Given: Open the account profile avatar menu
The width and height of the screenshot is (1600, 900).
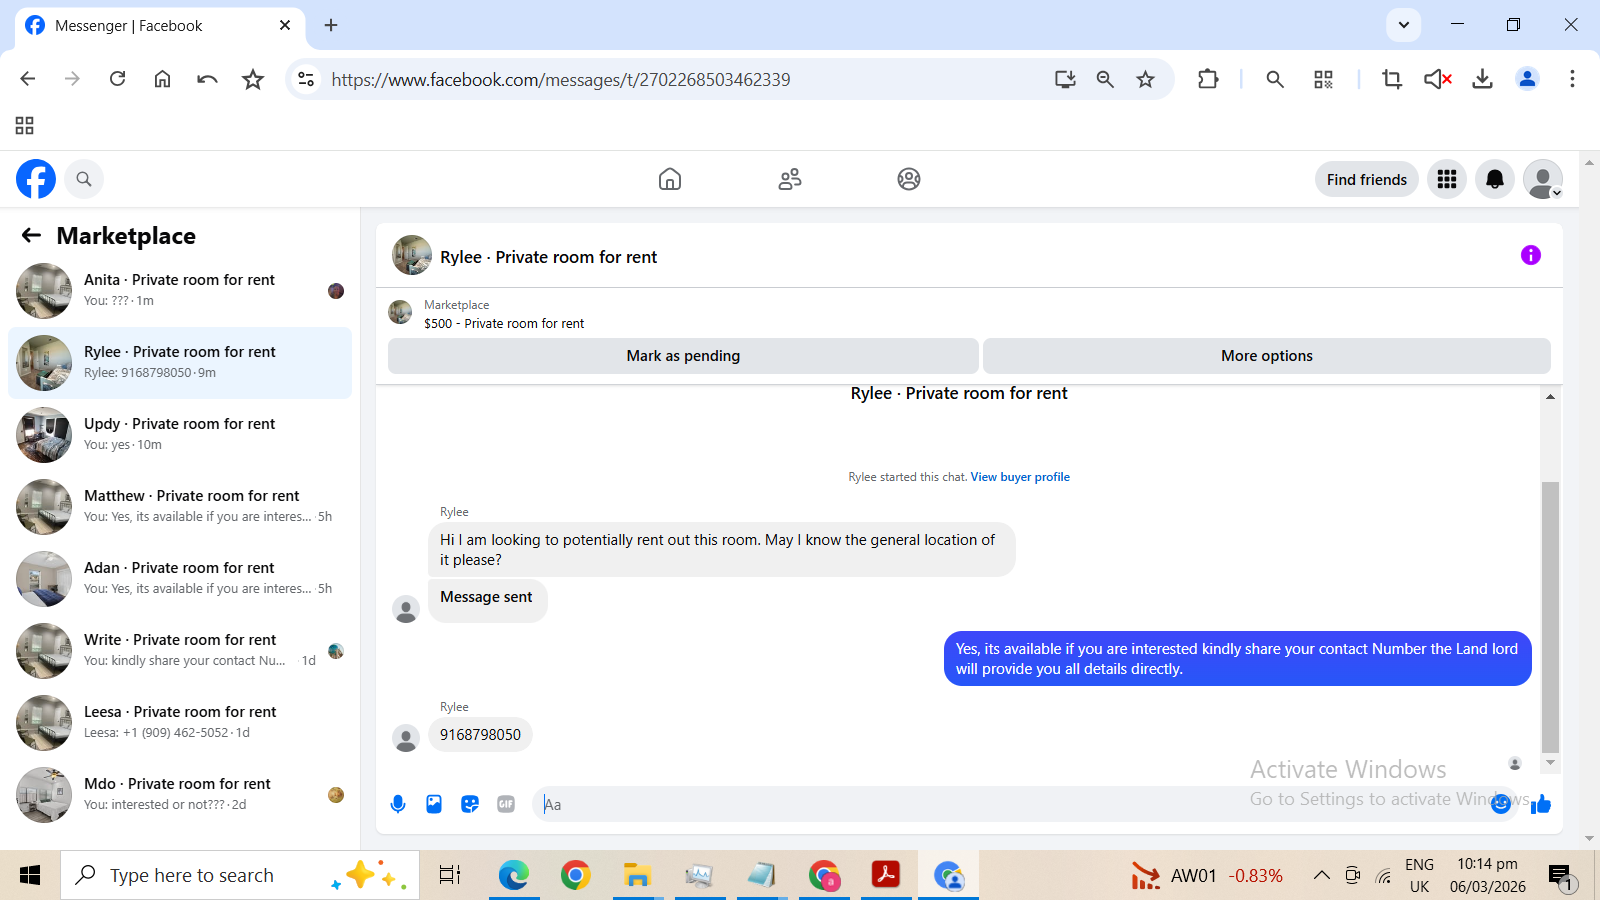Looking at the screenshot, I should pyautogui.click(x=1543, y=179).
